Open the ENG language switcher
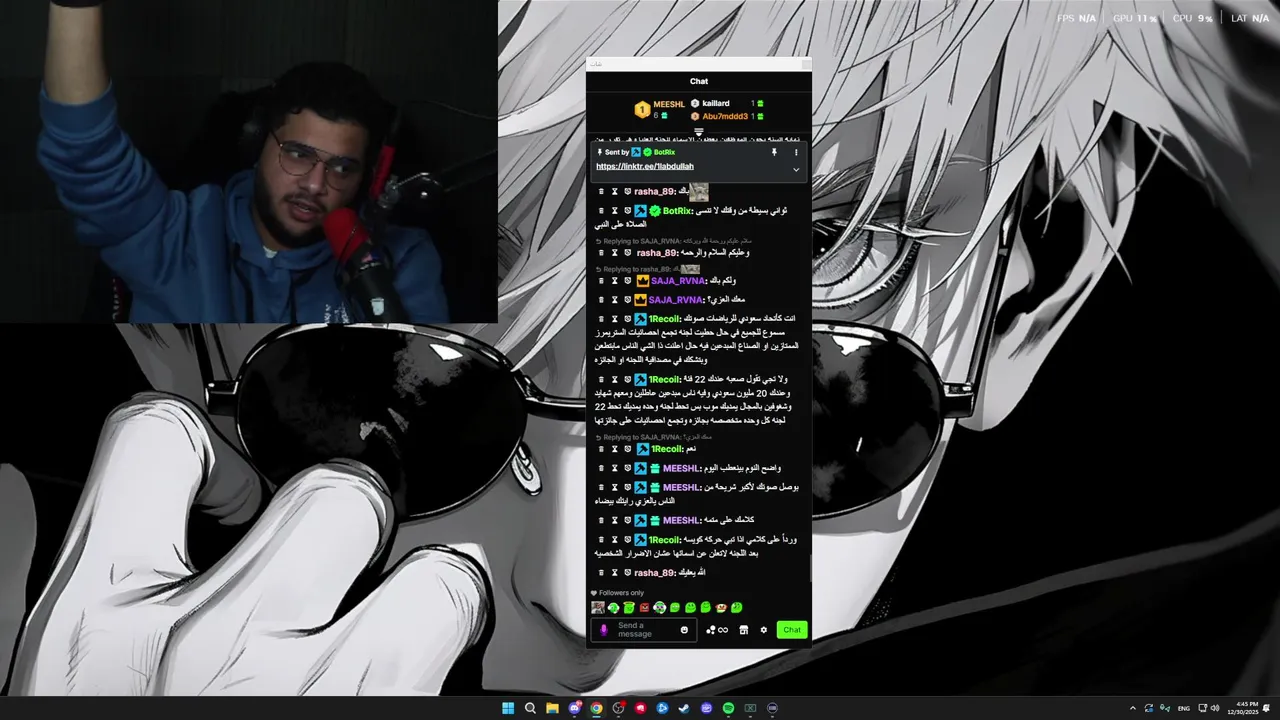Screen dimensions: 1280x720 (x=1184, y=708)
